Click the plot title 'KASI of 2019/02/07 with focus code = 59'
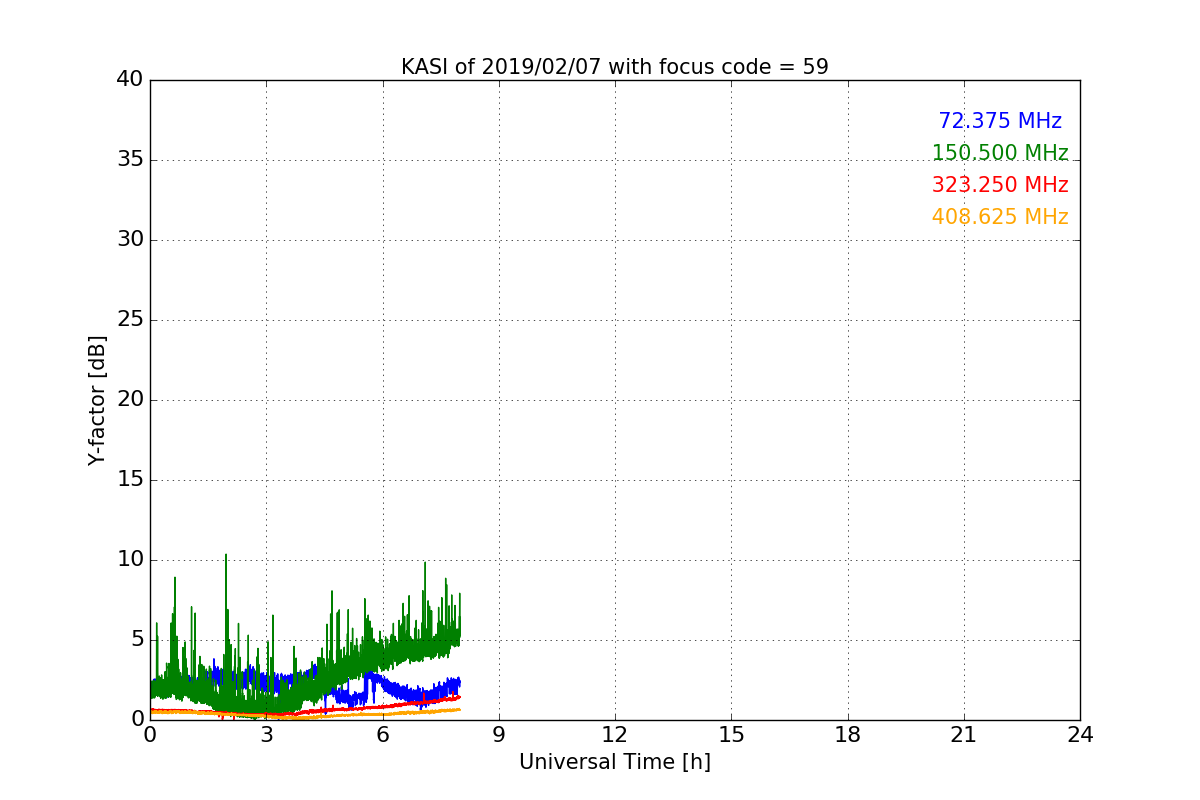Image resolution: width=1200 pixels, height=800 pixels. (615, 67)
